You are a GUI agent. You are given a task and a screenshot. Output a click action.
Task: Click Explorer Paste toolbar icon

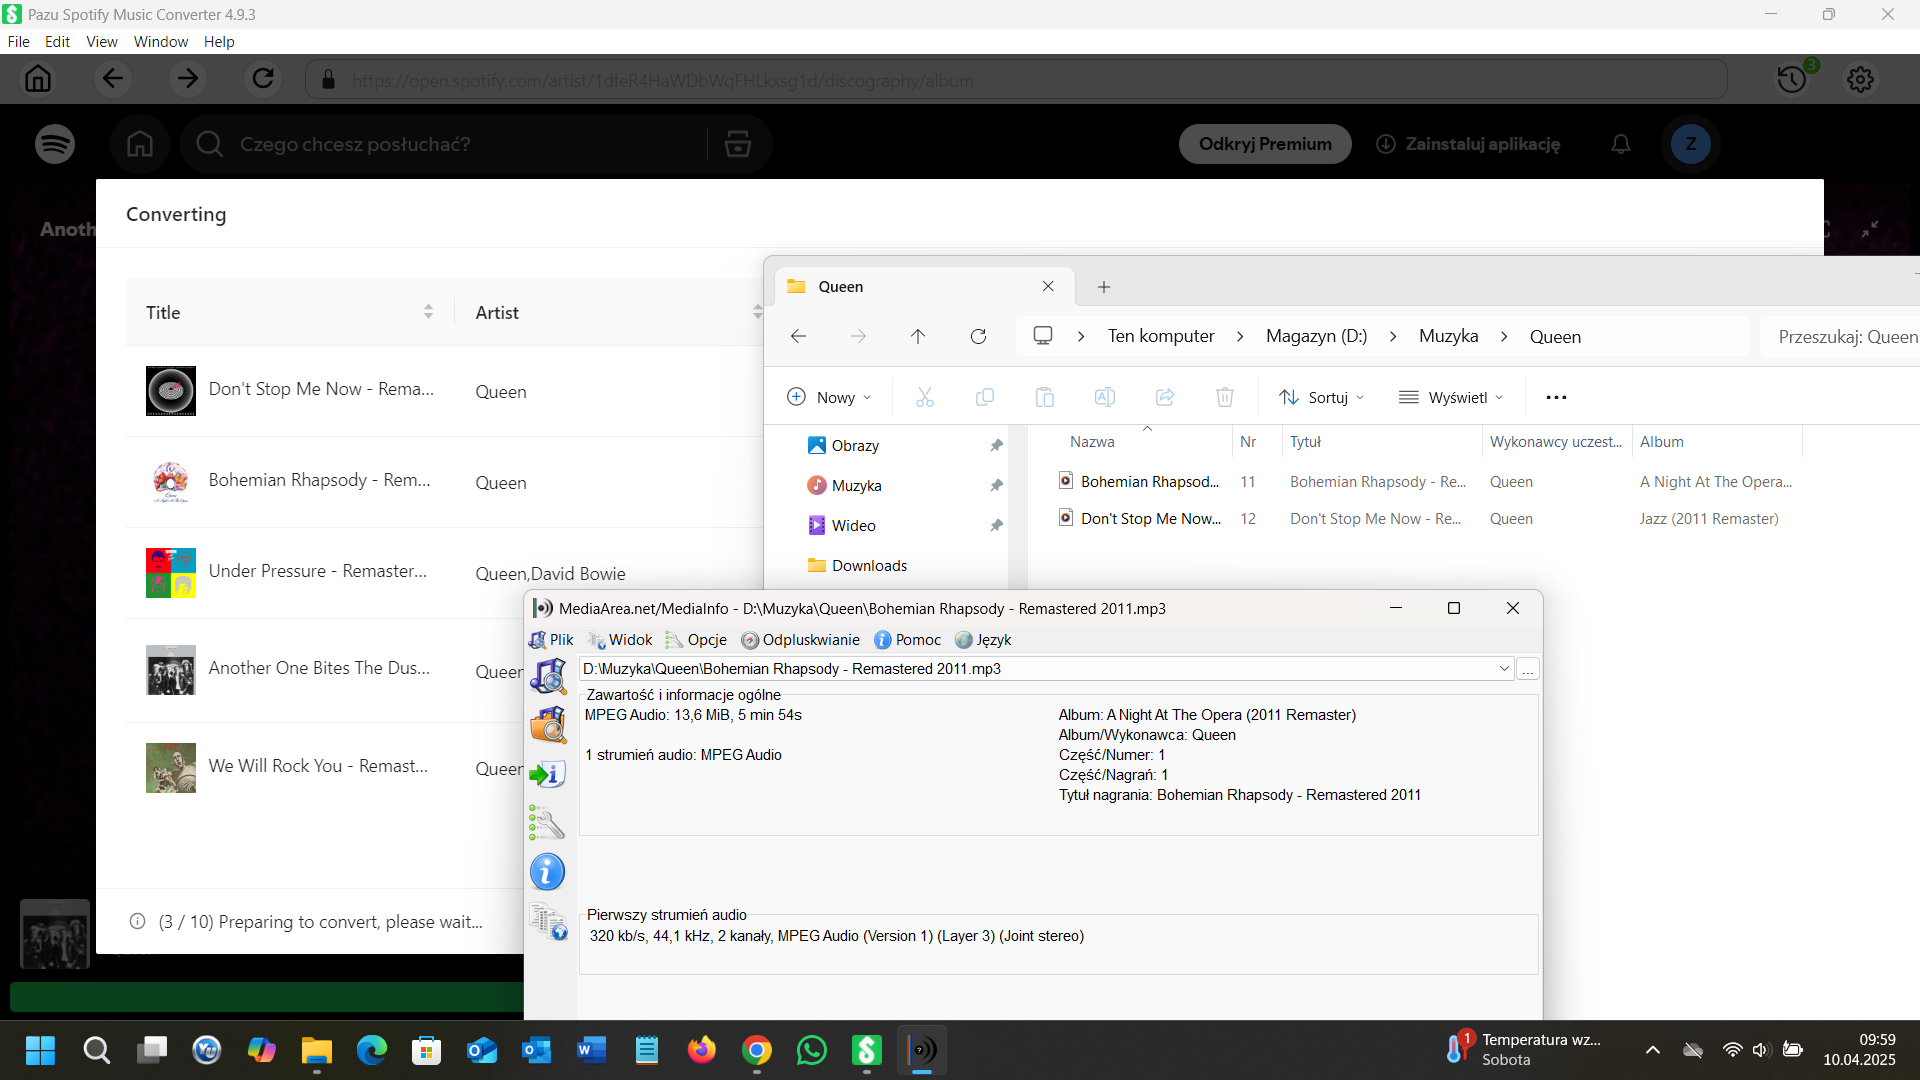[1045, 397]
